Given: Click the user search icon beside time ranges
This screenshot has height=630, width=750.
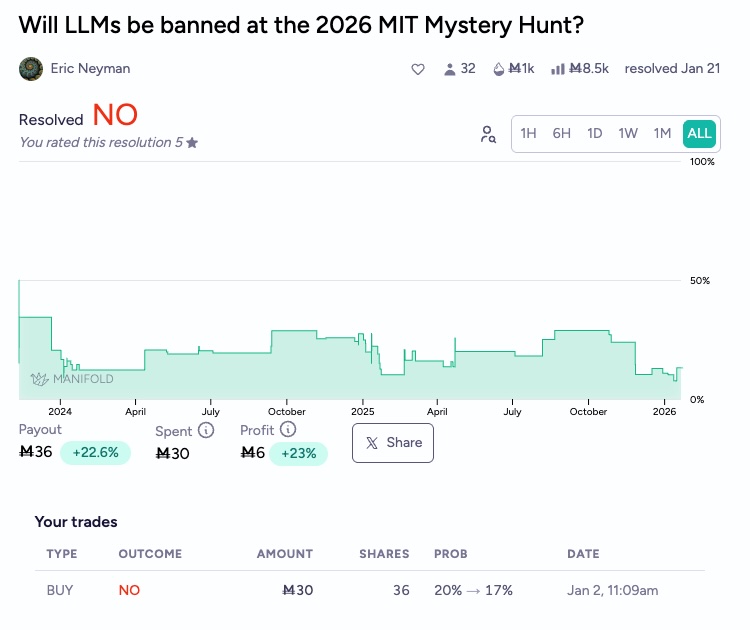Looking at the screenshot, I should [488, 134].
